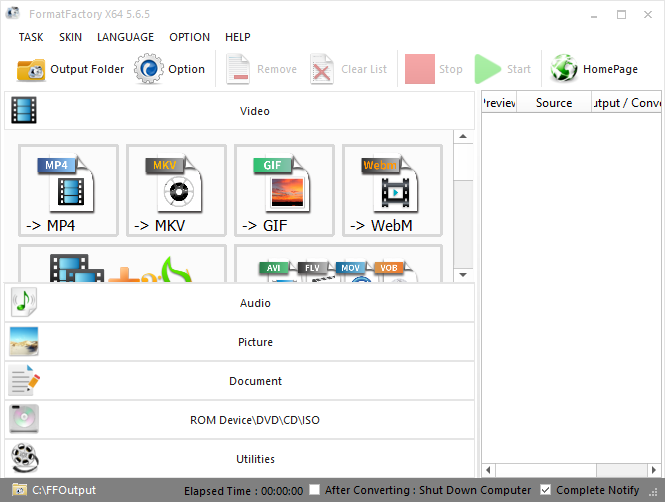Click the green Start play arrow

pyautogui.click(x=487, y=69)
